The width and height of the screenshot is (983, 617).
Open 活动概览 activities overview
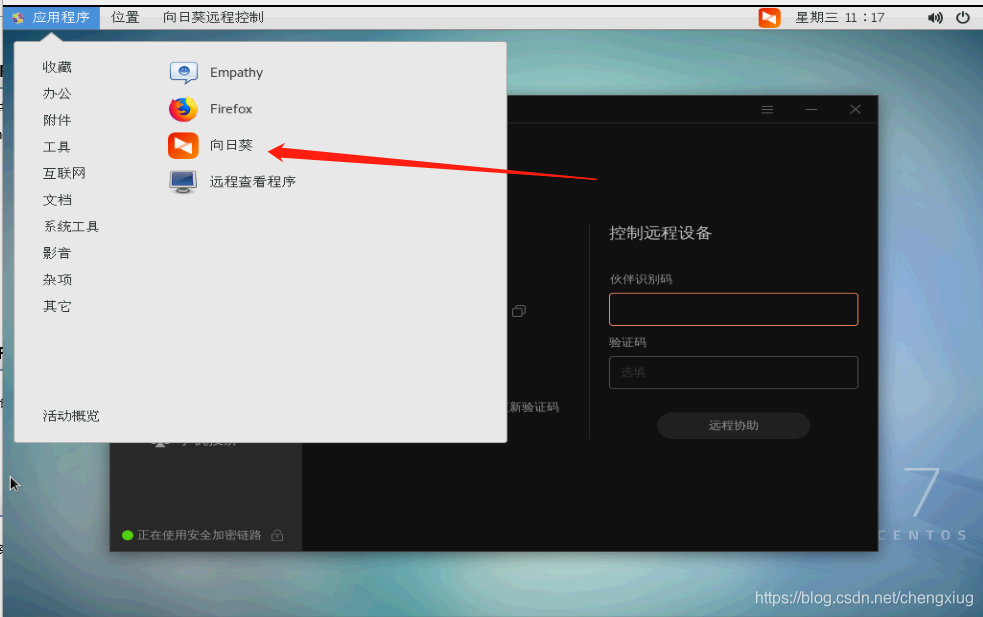click(71, 416)
